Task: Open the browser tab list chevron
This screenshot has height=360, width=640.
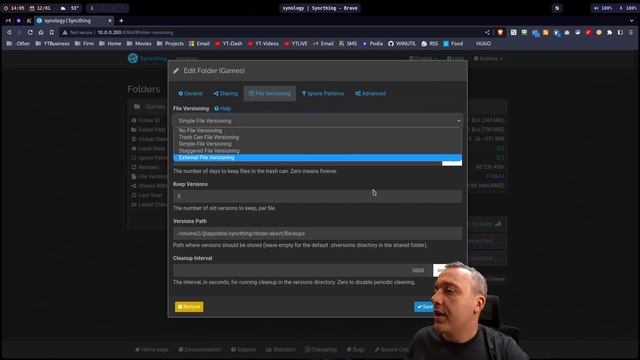Action: pos(631,20)
